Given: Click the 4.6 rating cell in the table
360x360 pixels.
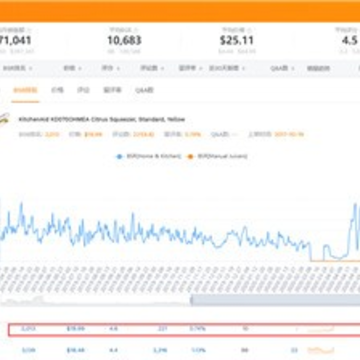Looking at the screenshot, I should pos(113,329).
